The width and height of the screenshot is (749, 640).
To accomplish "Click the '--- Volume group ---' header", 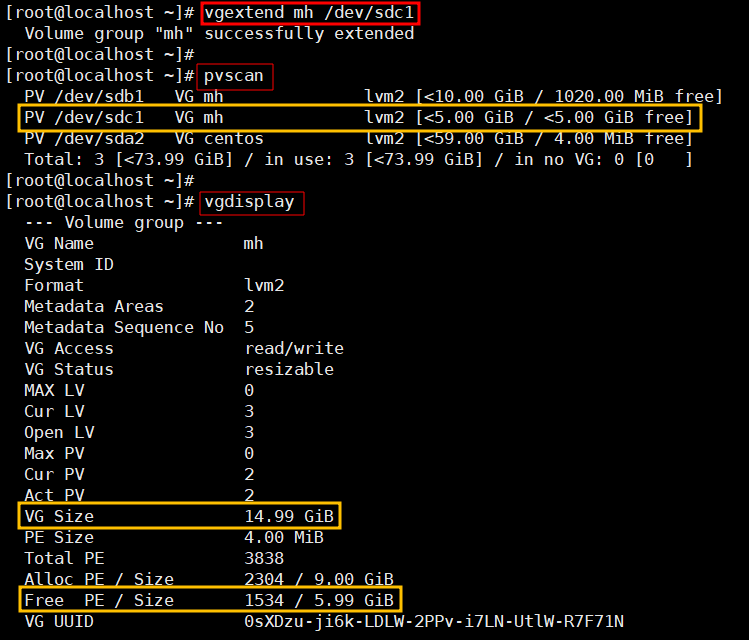I will pyautogui.click(x=124, y=223).
